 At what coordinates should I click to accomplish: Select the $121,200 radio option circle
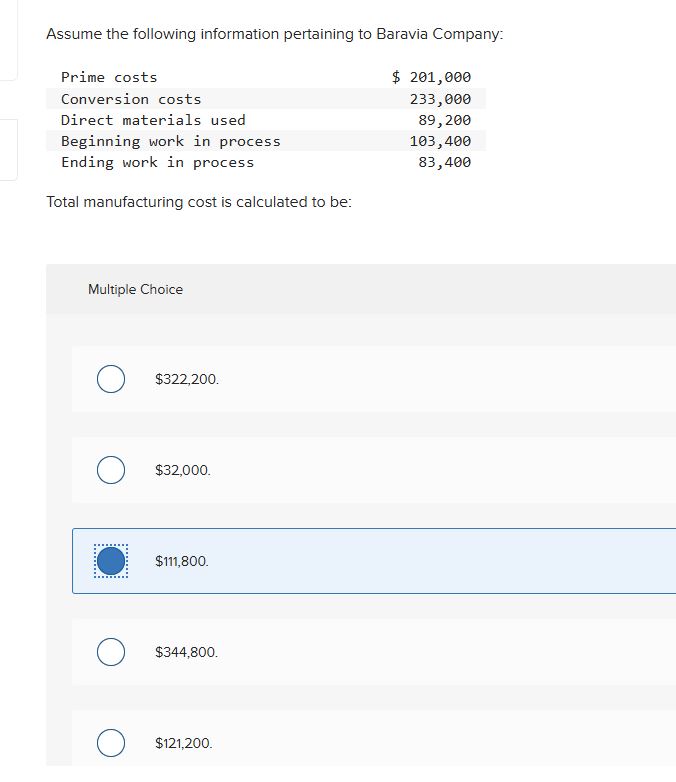pyautogui.click(x=111, y=743)
